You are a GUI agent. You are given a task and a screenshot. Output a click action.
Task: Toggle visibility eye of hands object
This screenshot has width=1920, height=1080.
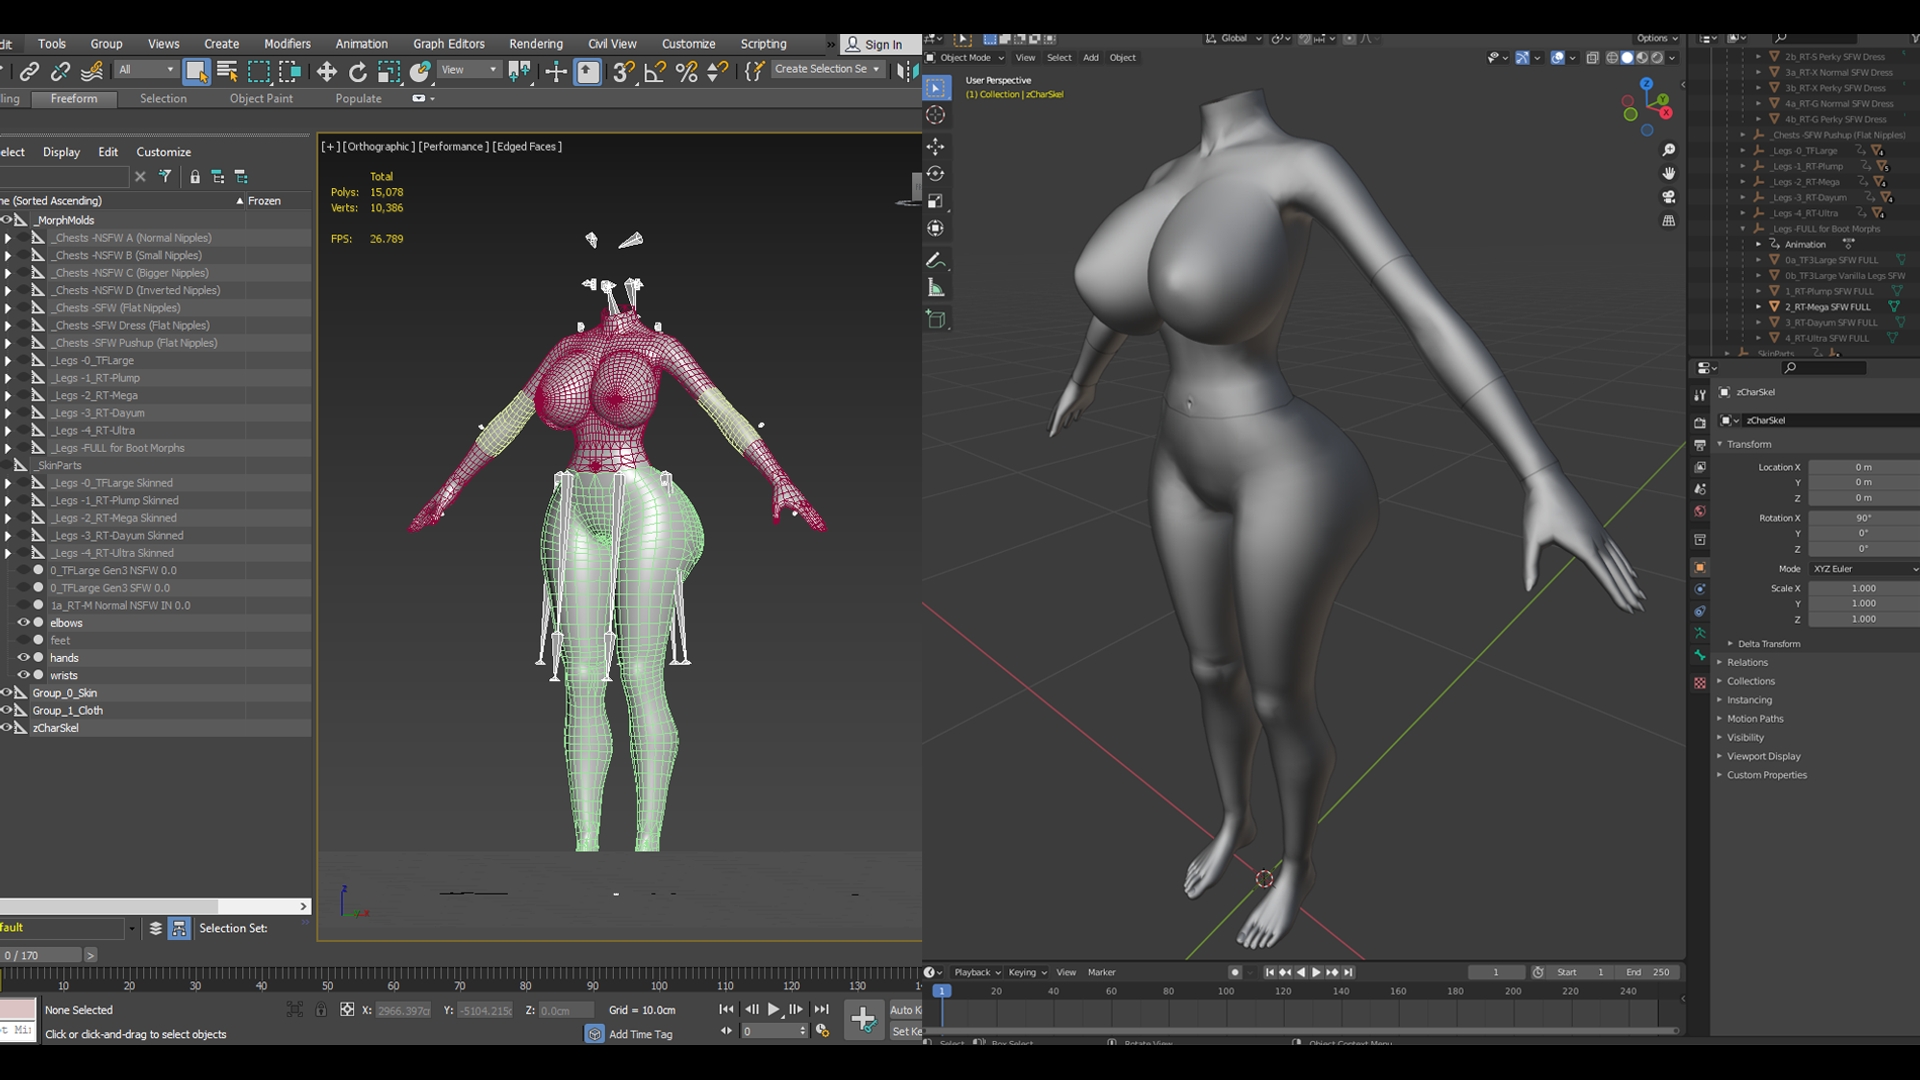tap(23, 657)
